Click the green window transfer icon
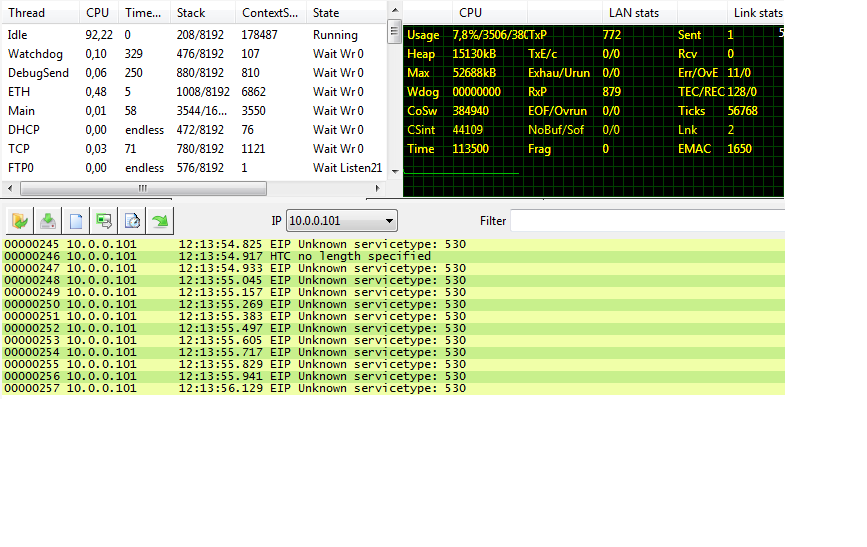 point(104,221)
